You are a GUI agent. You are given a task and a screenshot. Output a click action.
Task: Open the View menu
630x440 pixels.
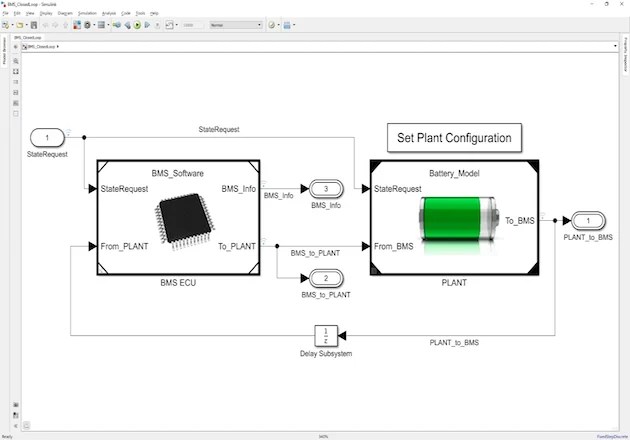click(x=30, y=13)
